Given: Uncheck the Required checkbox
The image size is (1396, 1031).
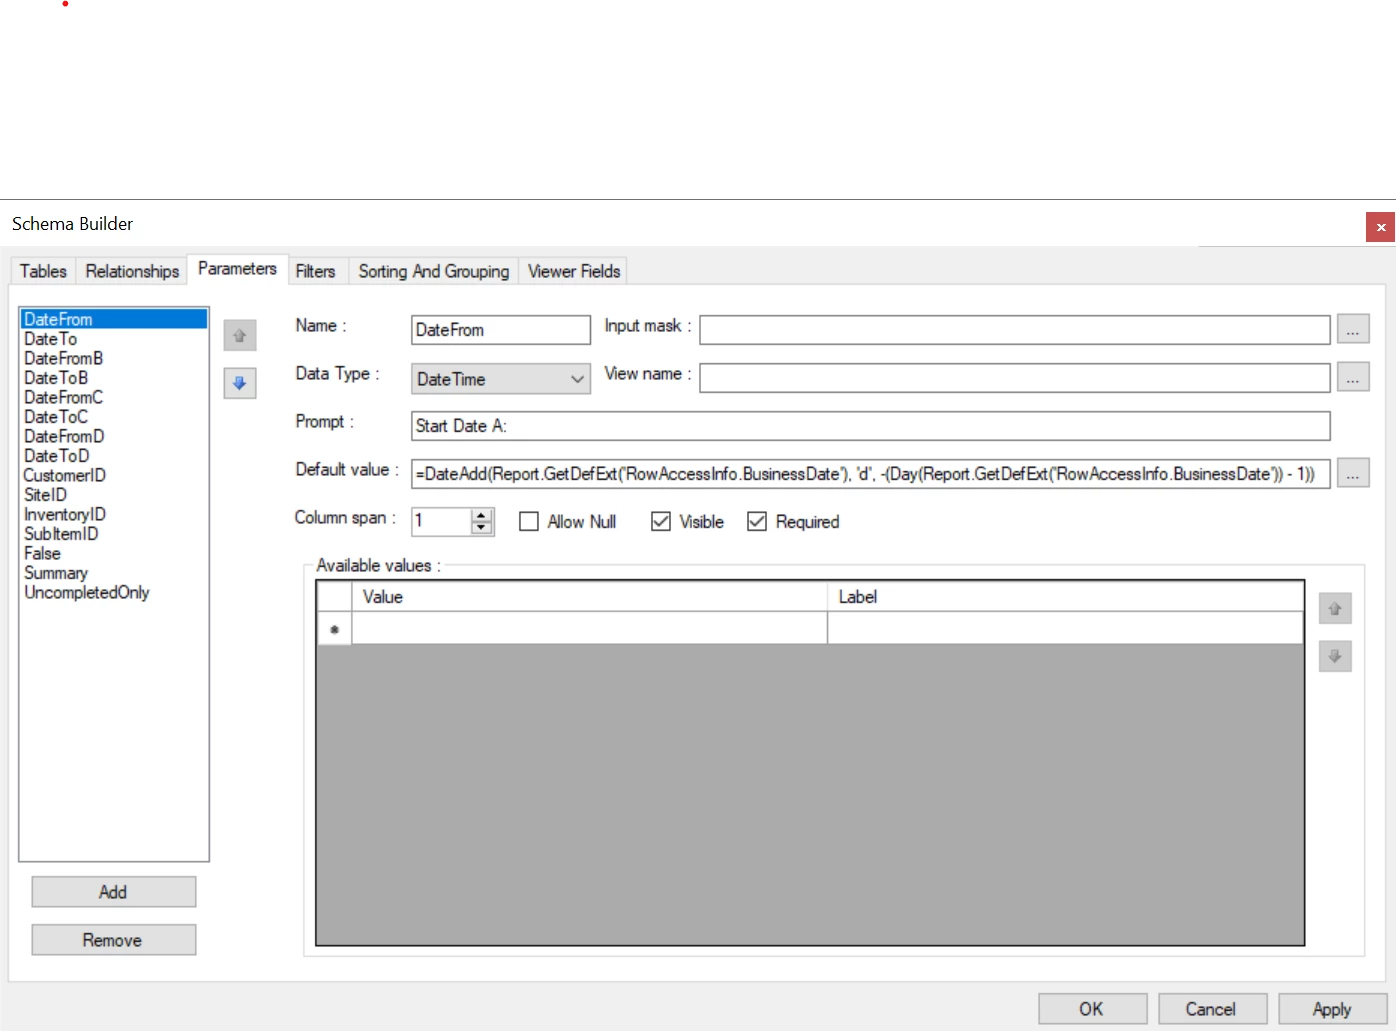Looking at the screenshot, I should tap(757, 521).
